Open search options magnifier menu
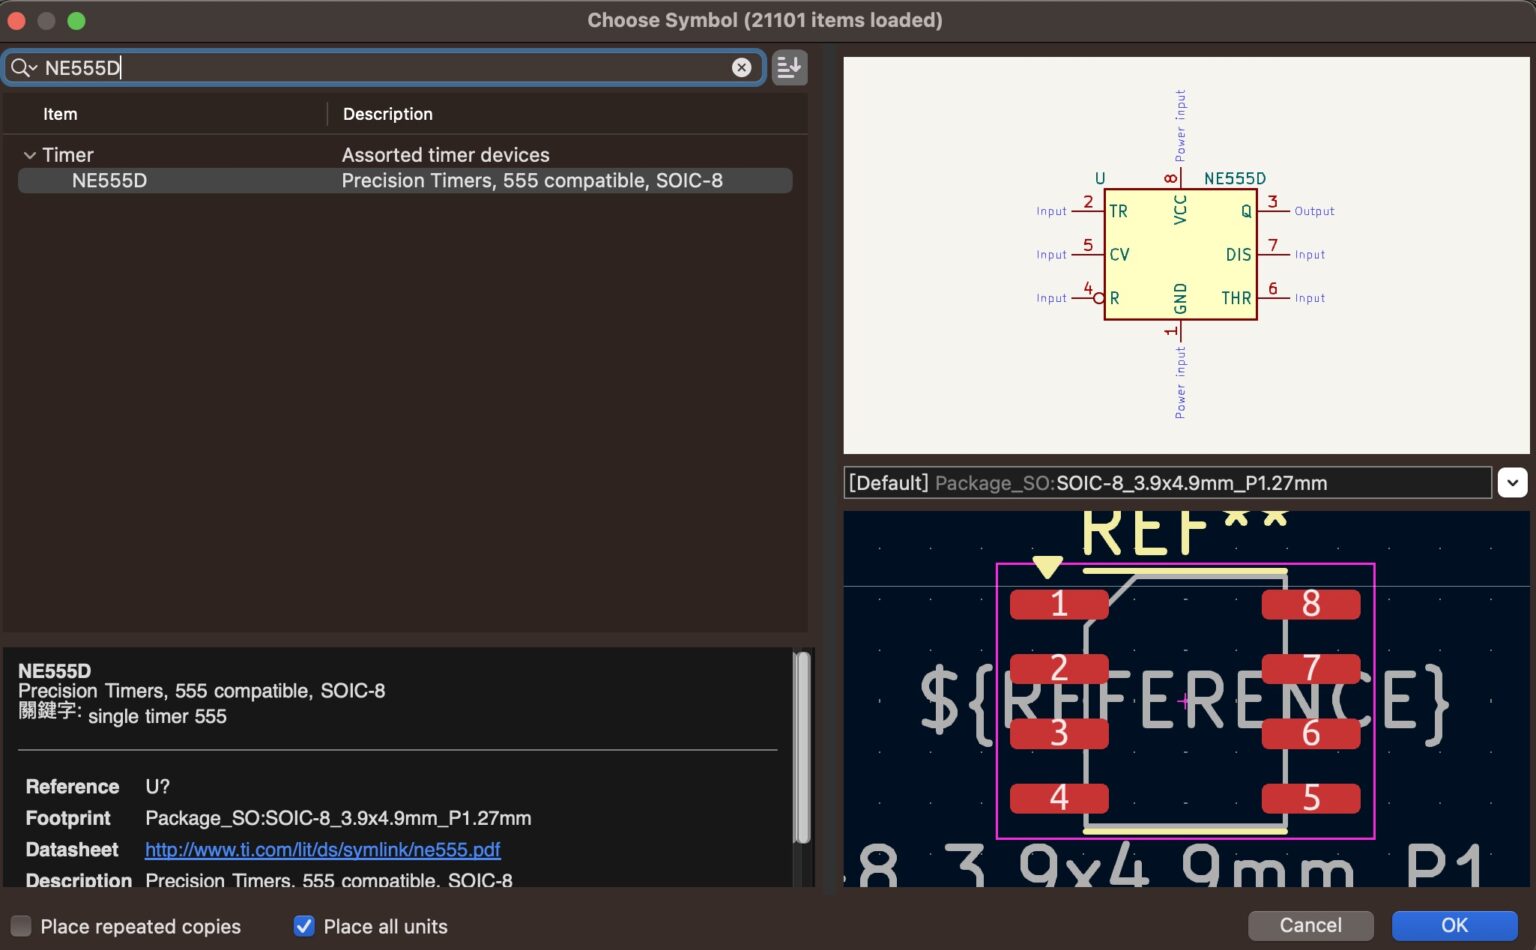This screenshot has height=950, width=1536. point(23,67)
